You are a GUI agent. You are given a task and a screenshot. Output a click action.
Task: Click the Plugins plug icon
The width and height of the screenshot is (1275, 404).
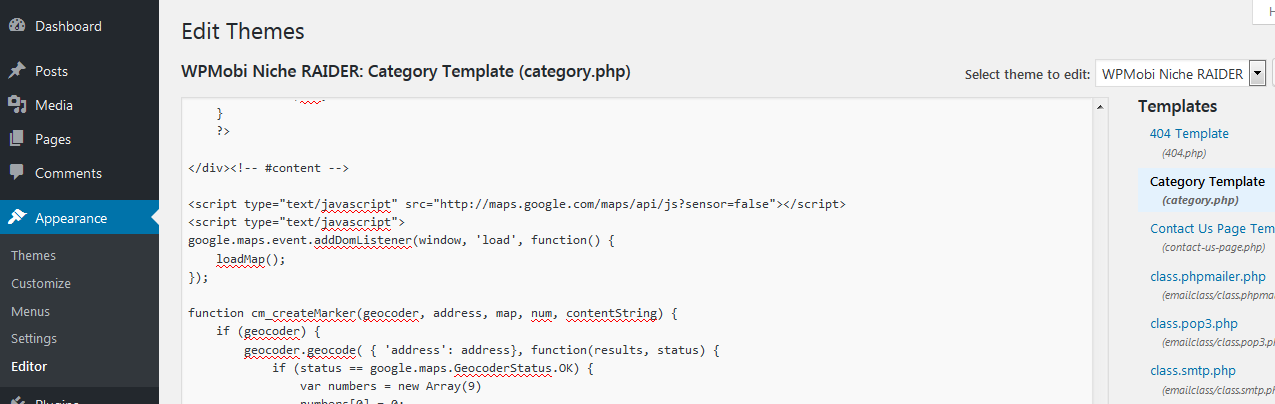16,400
